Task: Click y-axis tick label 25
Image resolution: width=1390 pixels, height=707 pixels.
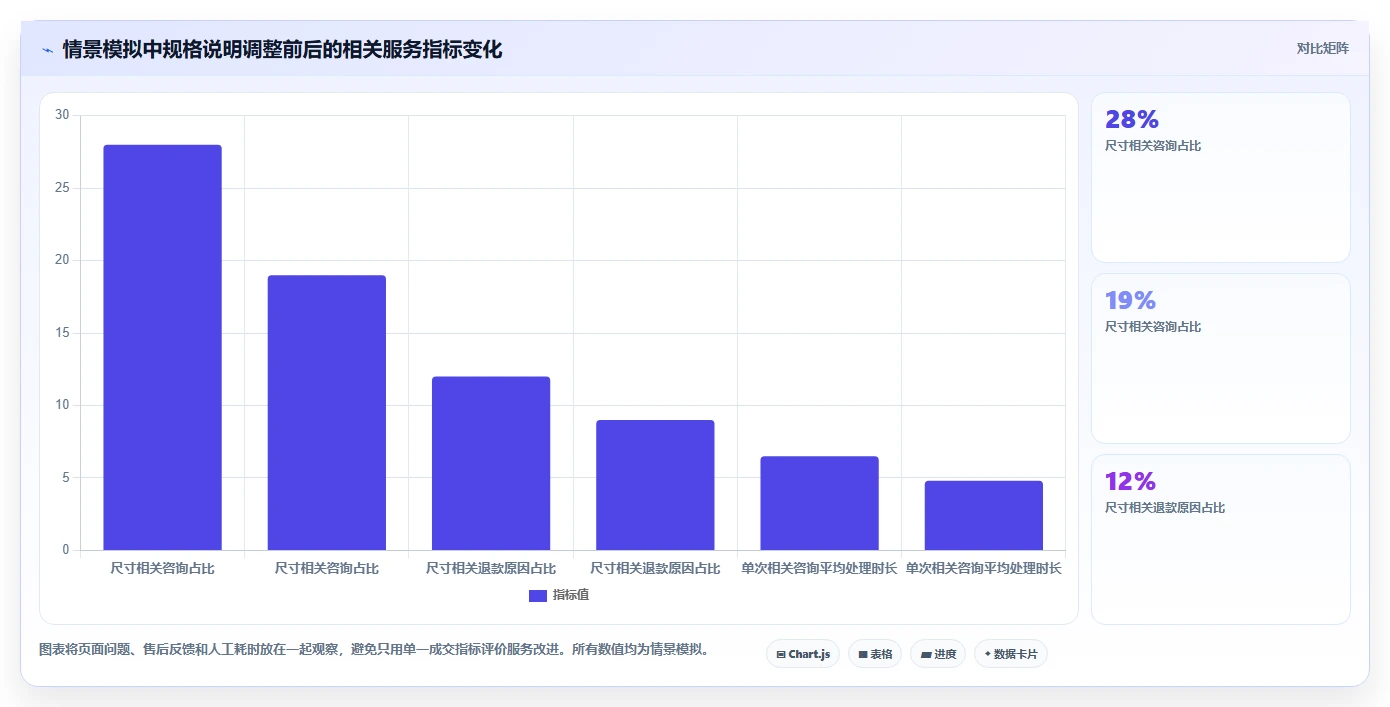Action: tap(62, 188)
